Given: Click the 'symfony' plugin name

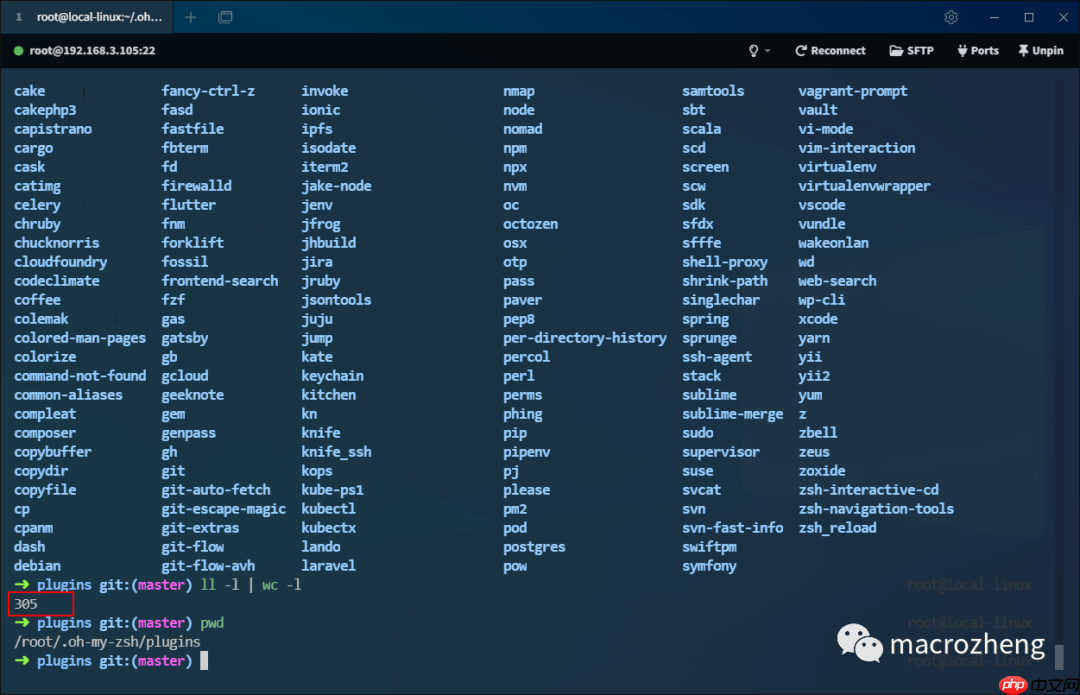Looking at the screenshot, I should pos(709,566).
